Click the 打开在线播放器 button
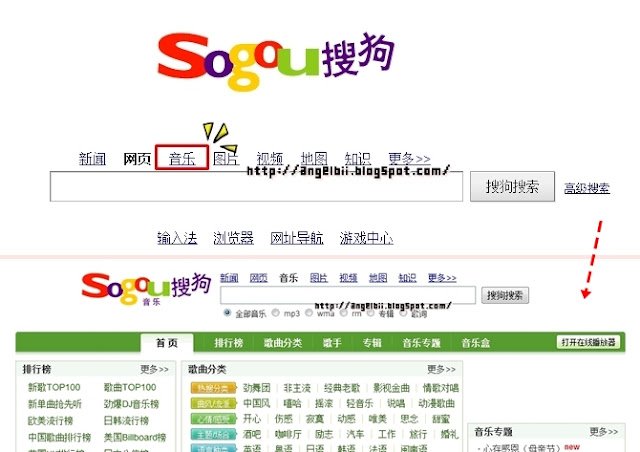 (x=588, y=342)
